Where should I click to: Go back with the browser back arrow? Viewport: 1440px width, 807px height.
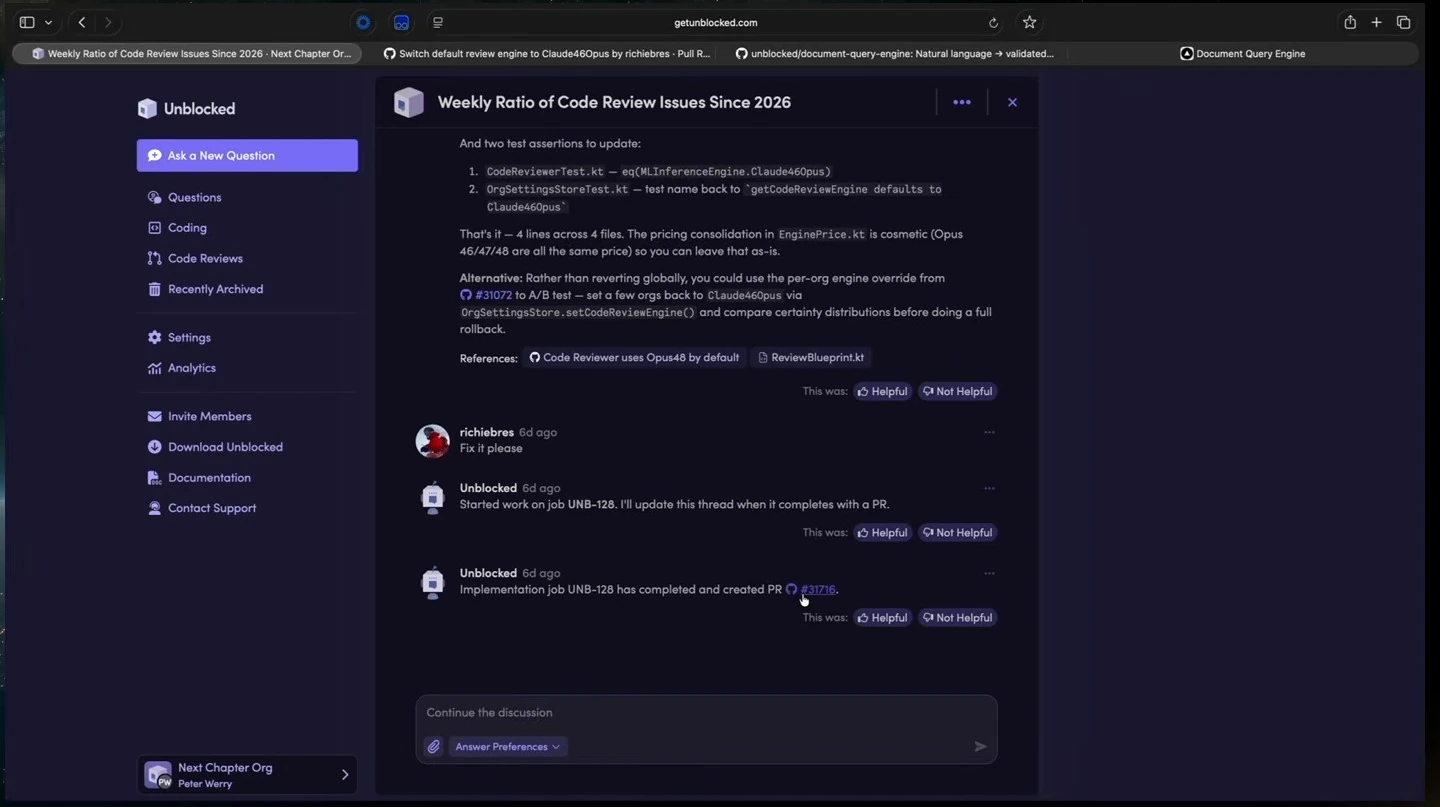(82, 22)
